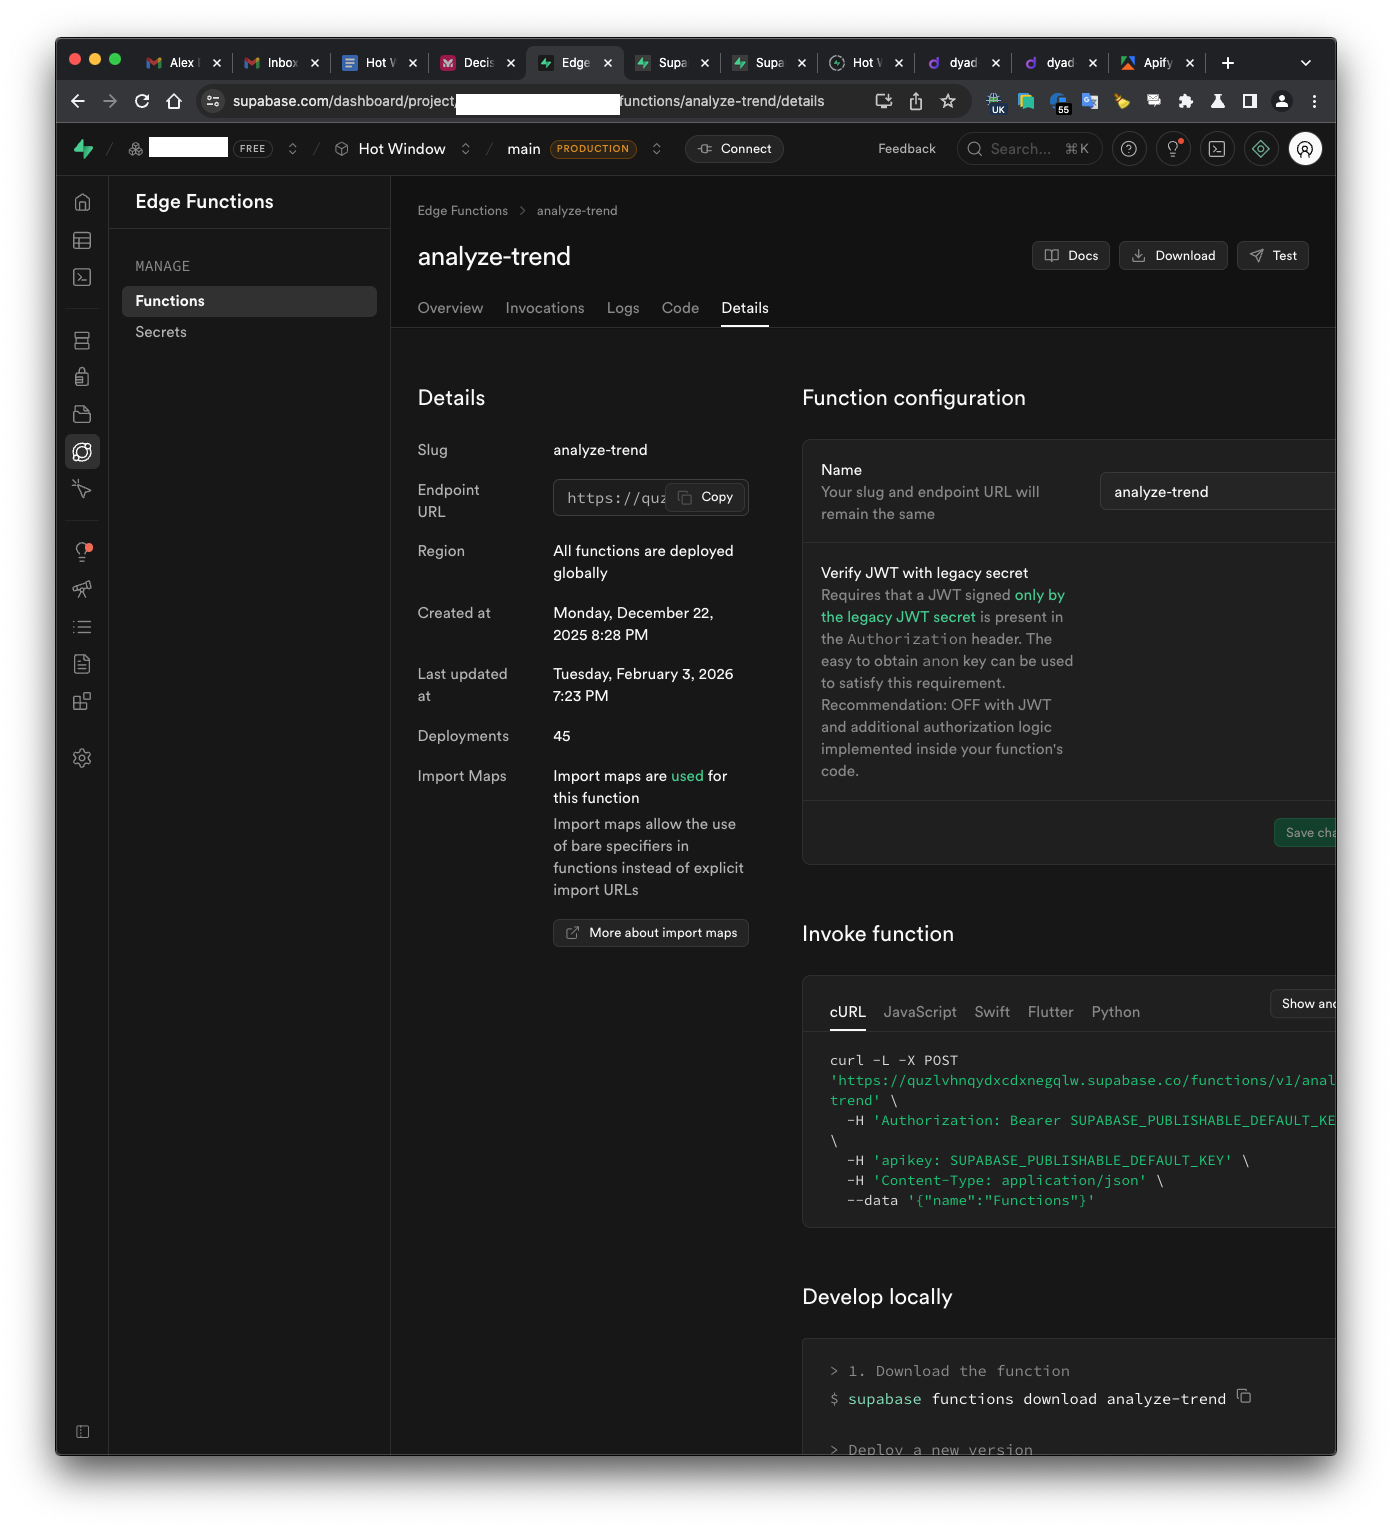
Task: Open the user account avatar menu
Action: click(1305, 149)
